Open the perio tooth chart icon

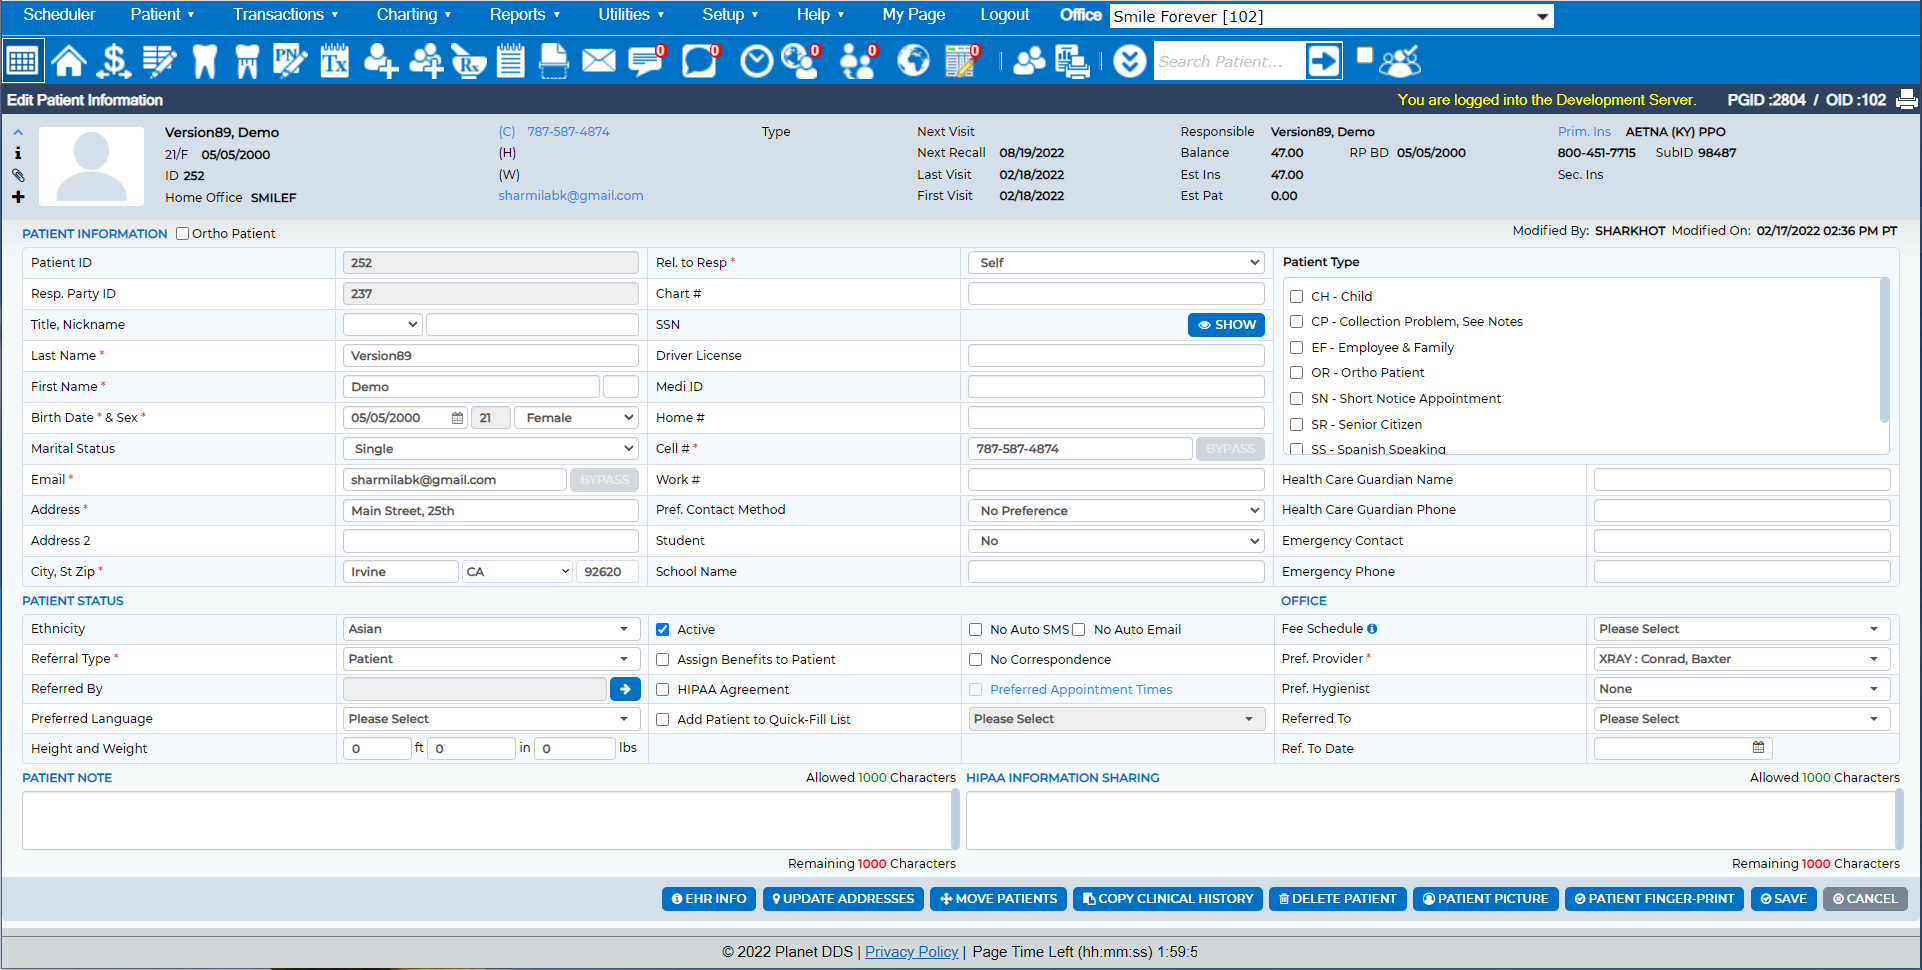[247, 61]
